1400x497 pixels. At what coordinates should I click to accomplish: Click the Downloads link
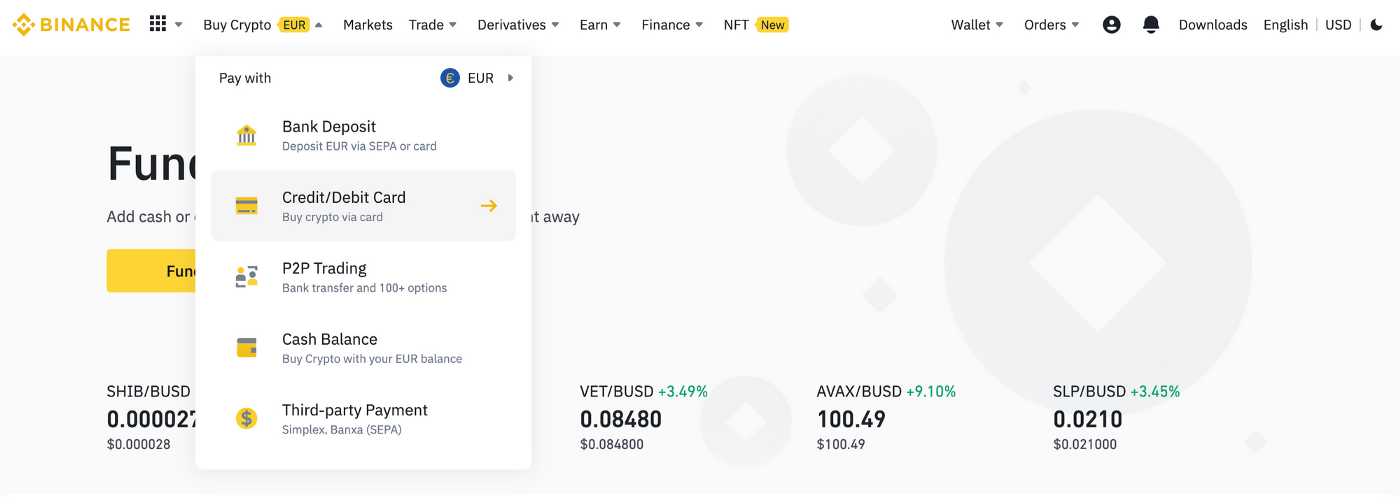pyautogui.click(x=1213, y=25)
